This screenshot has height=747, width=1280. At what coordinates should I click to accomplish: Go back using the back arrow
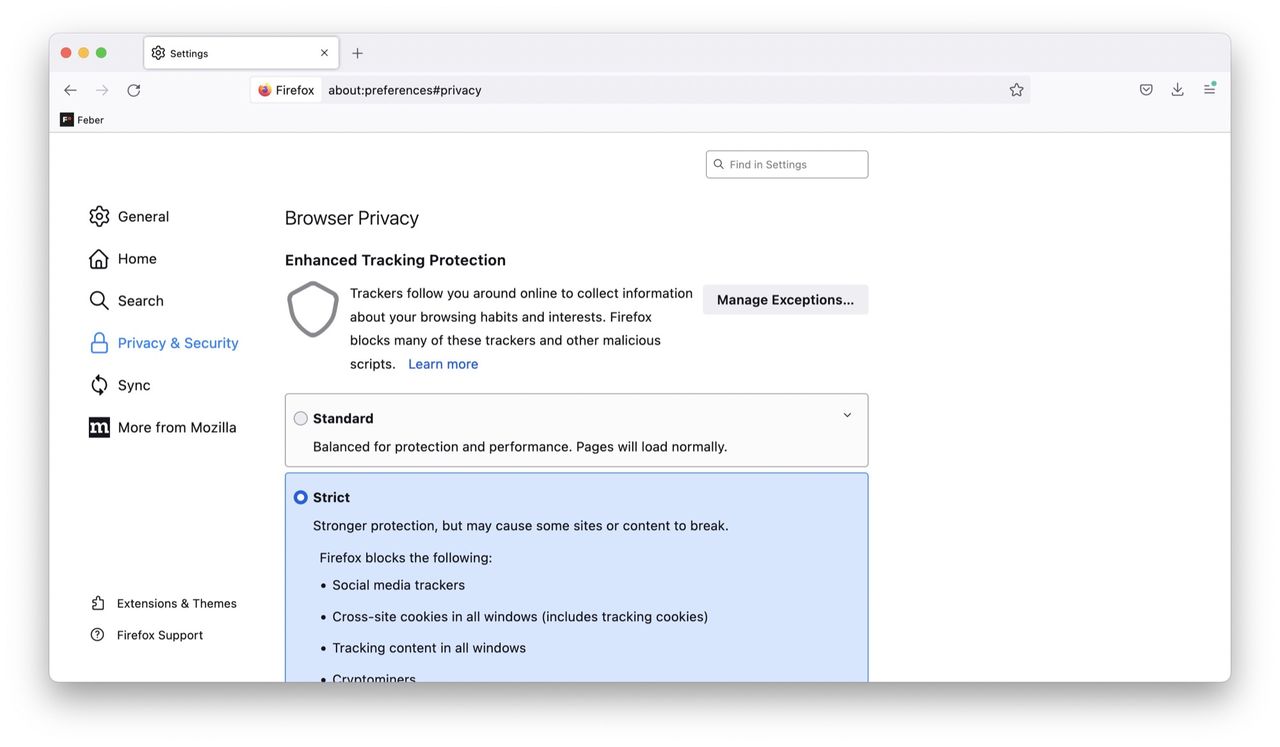[70, 90]
